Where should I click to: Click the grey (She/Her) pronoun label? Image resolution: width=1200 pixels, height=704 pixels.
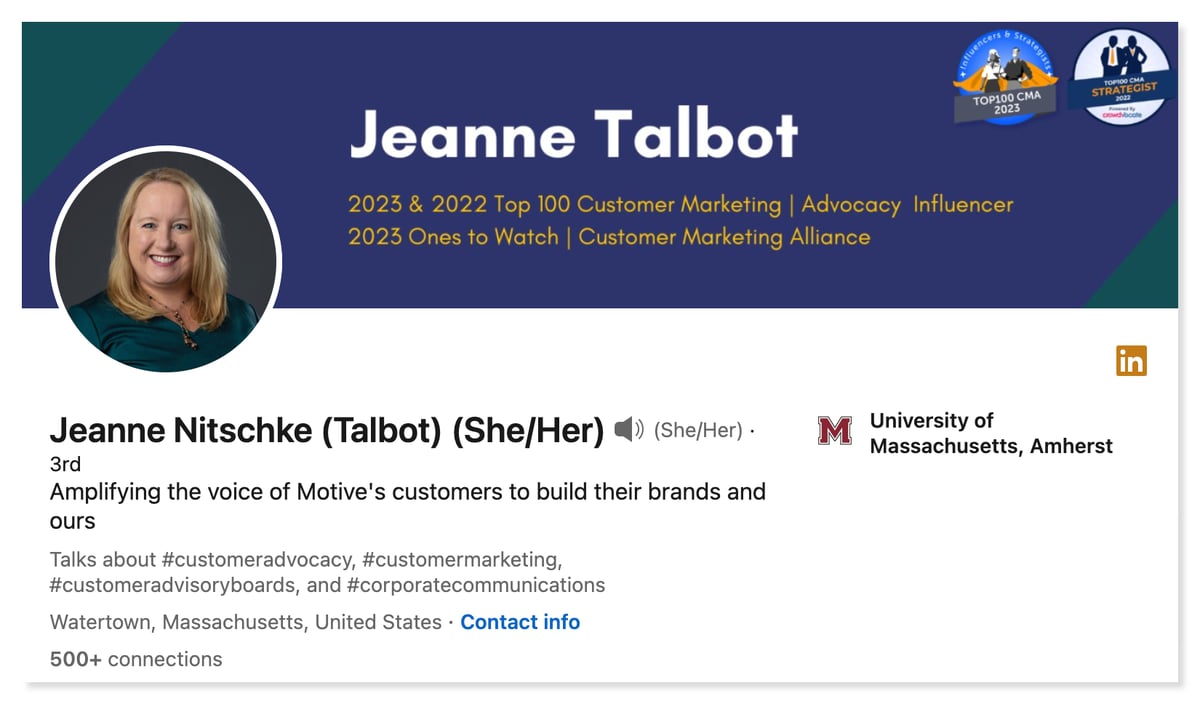698,431
